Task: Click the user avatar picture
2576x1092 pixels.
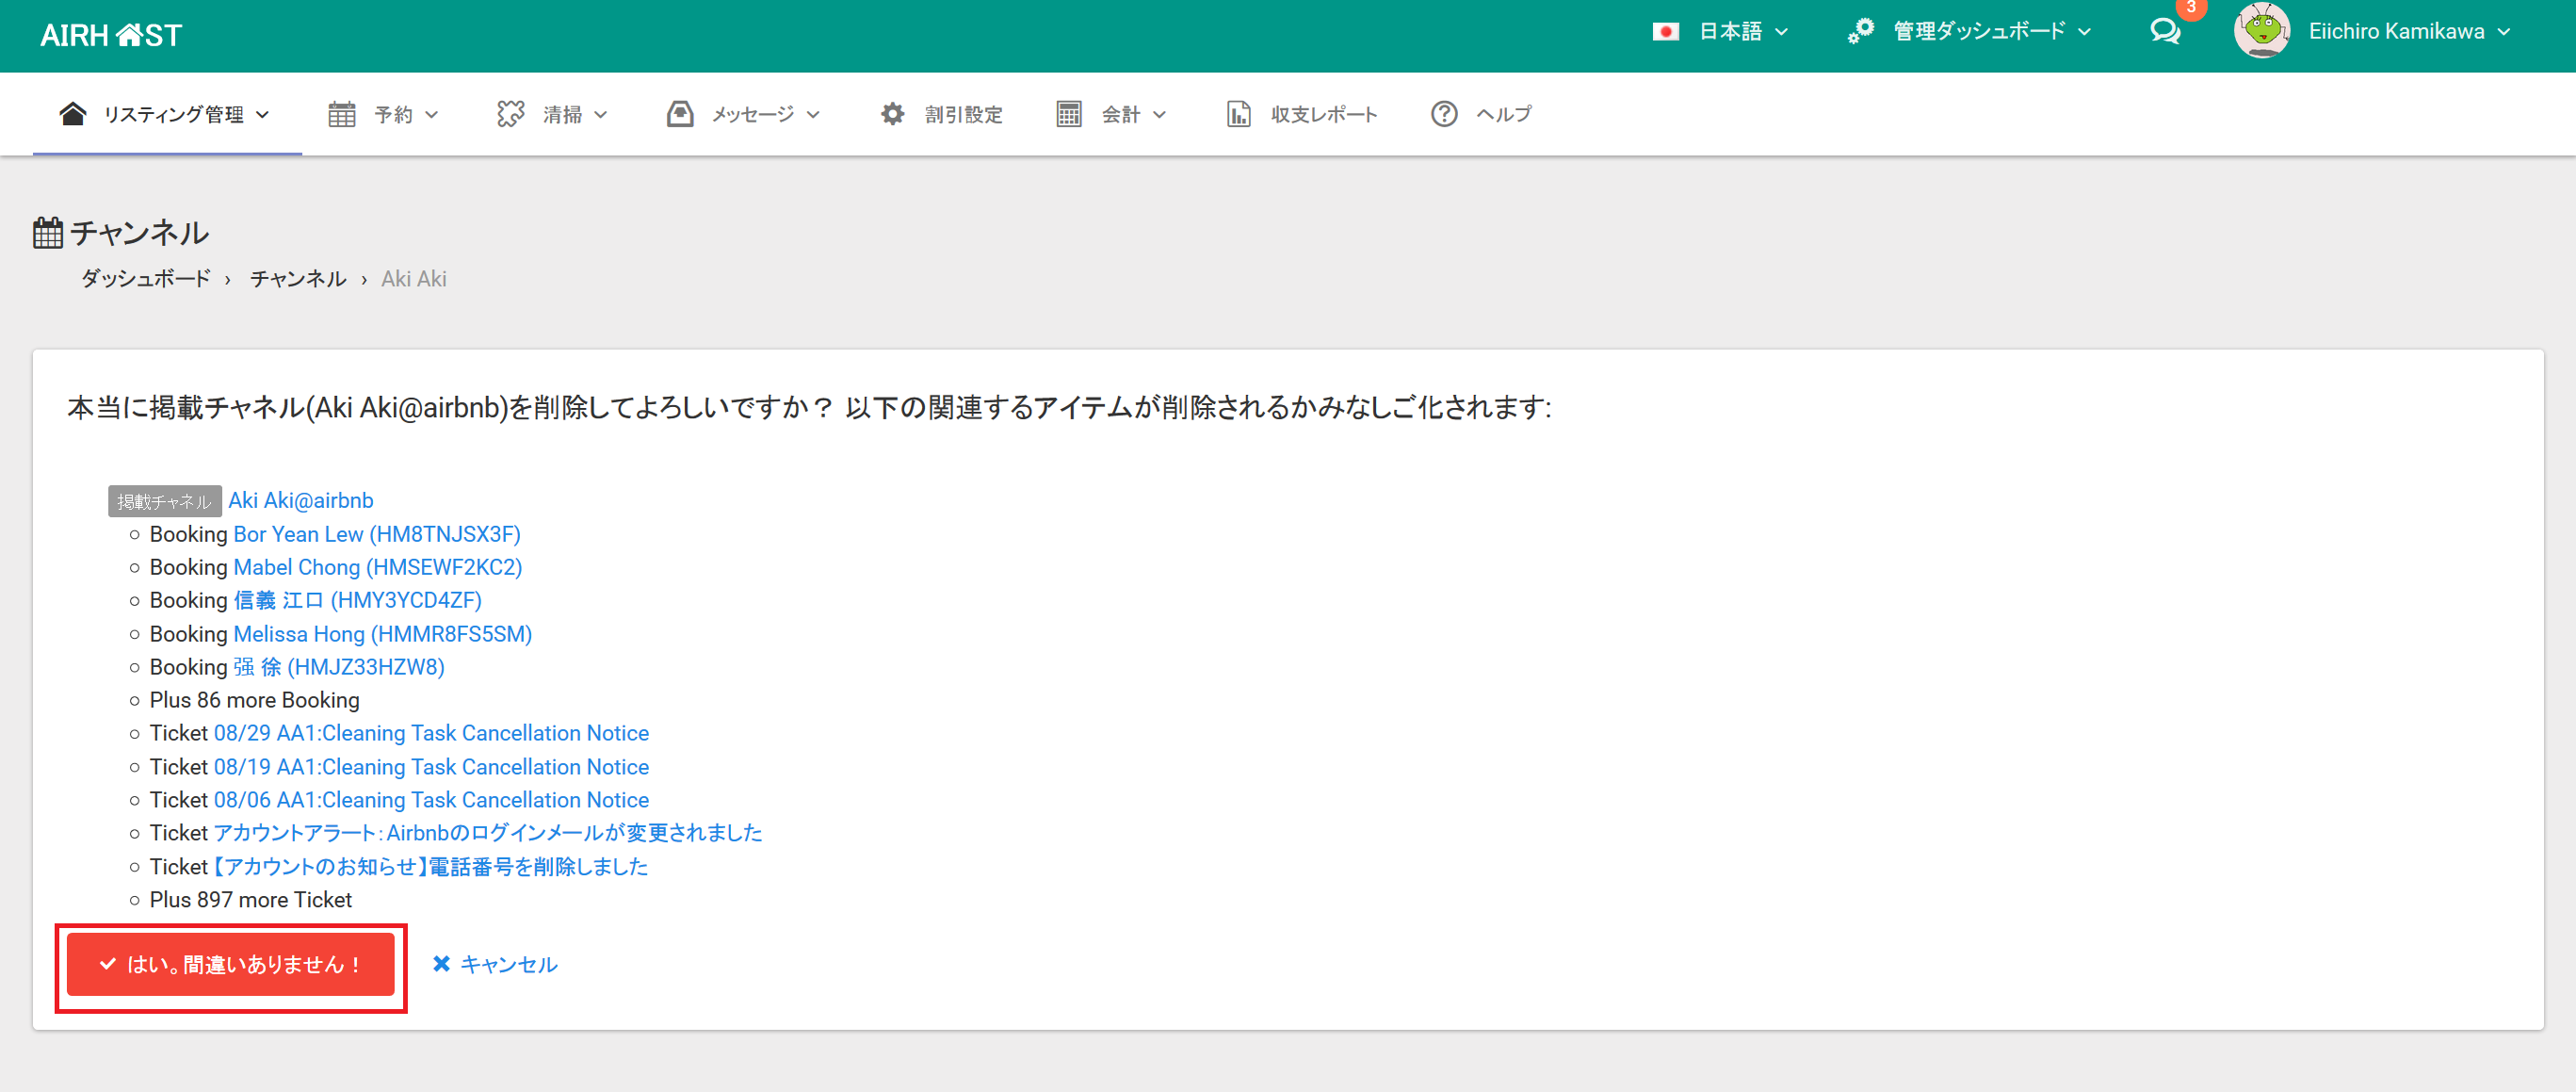Action: click(2262, 32)
